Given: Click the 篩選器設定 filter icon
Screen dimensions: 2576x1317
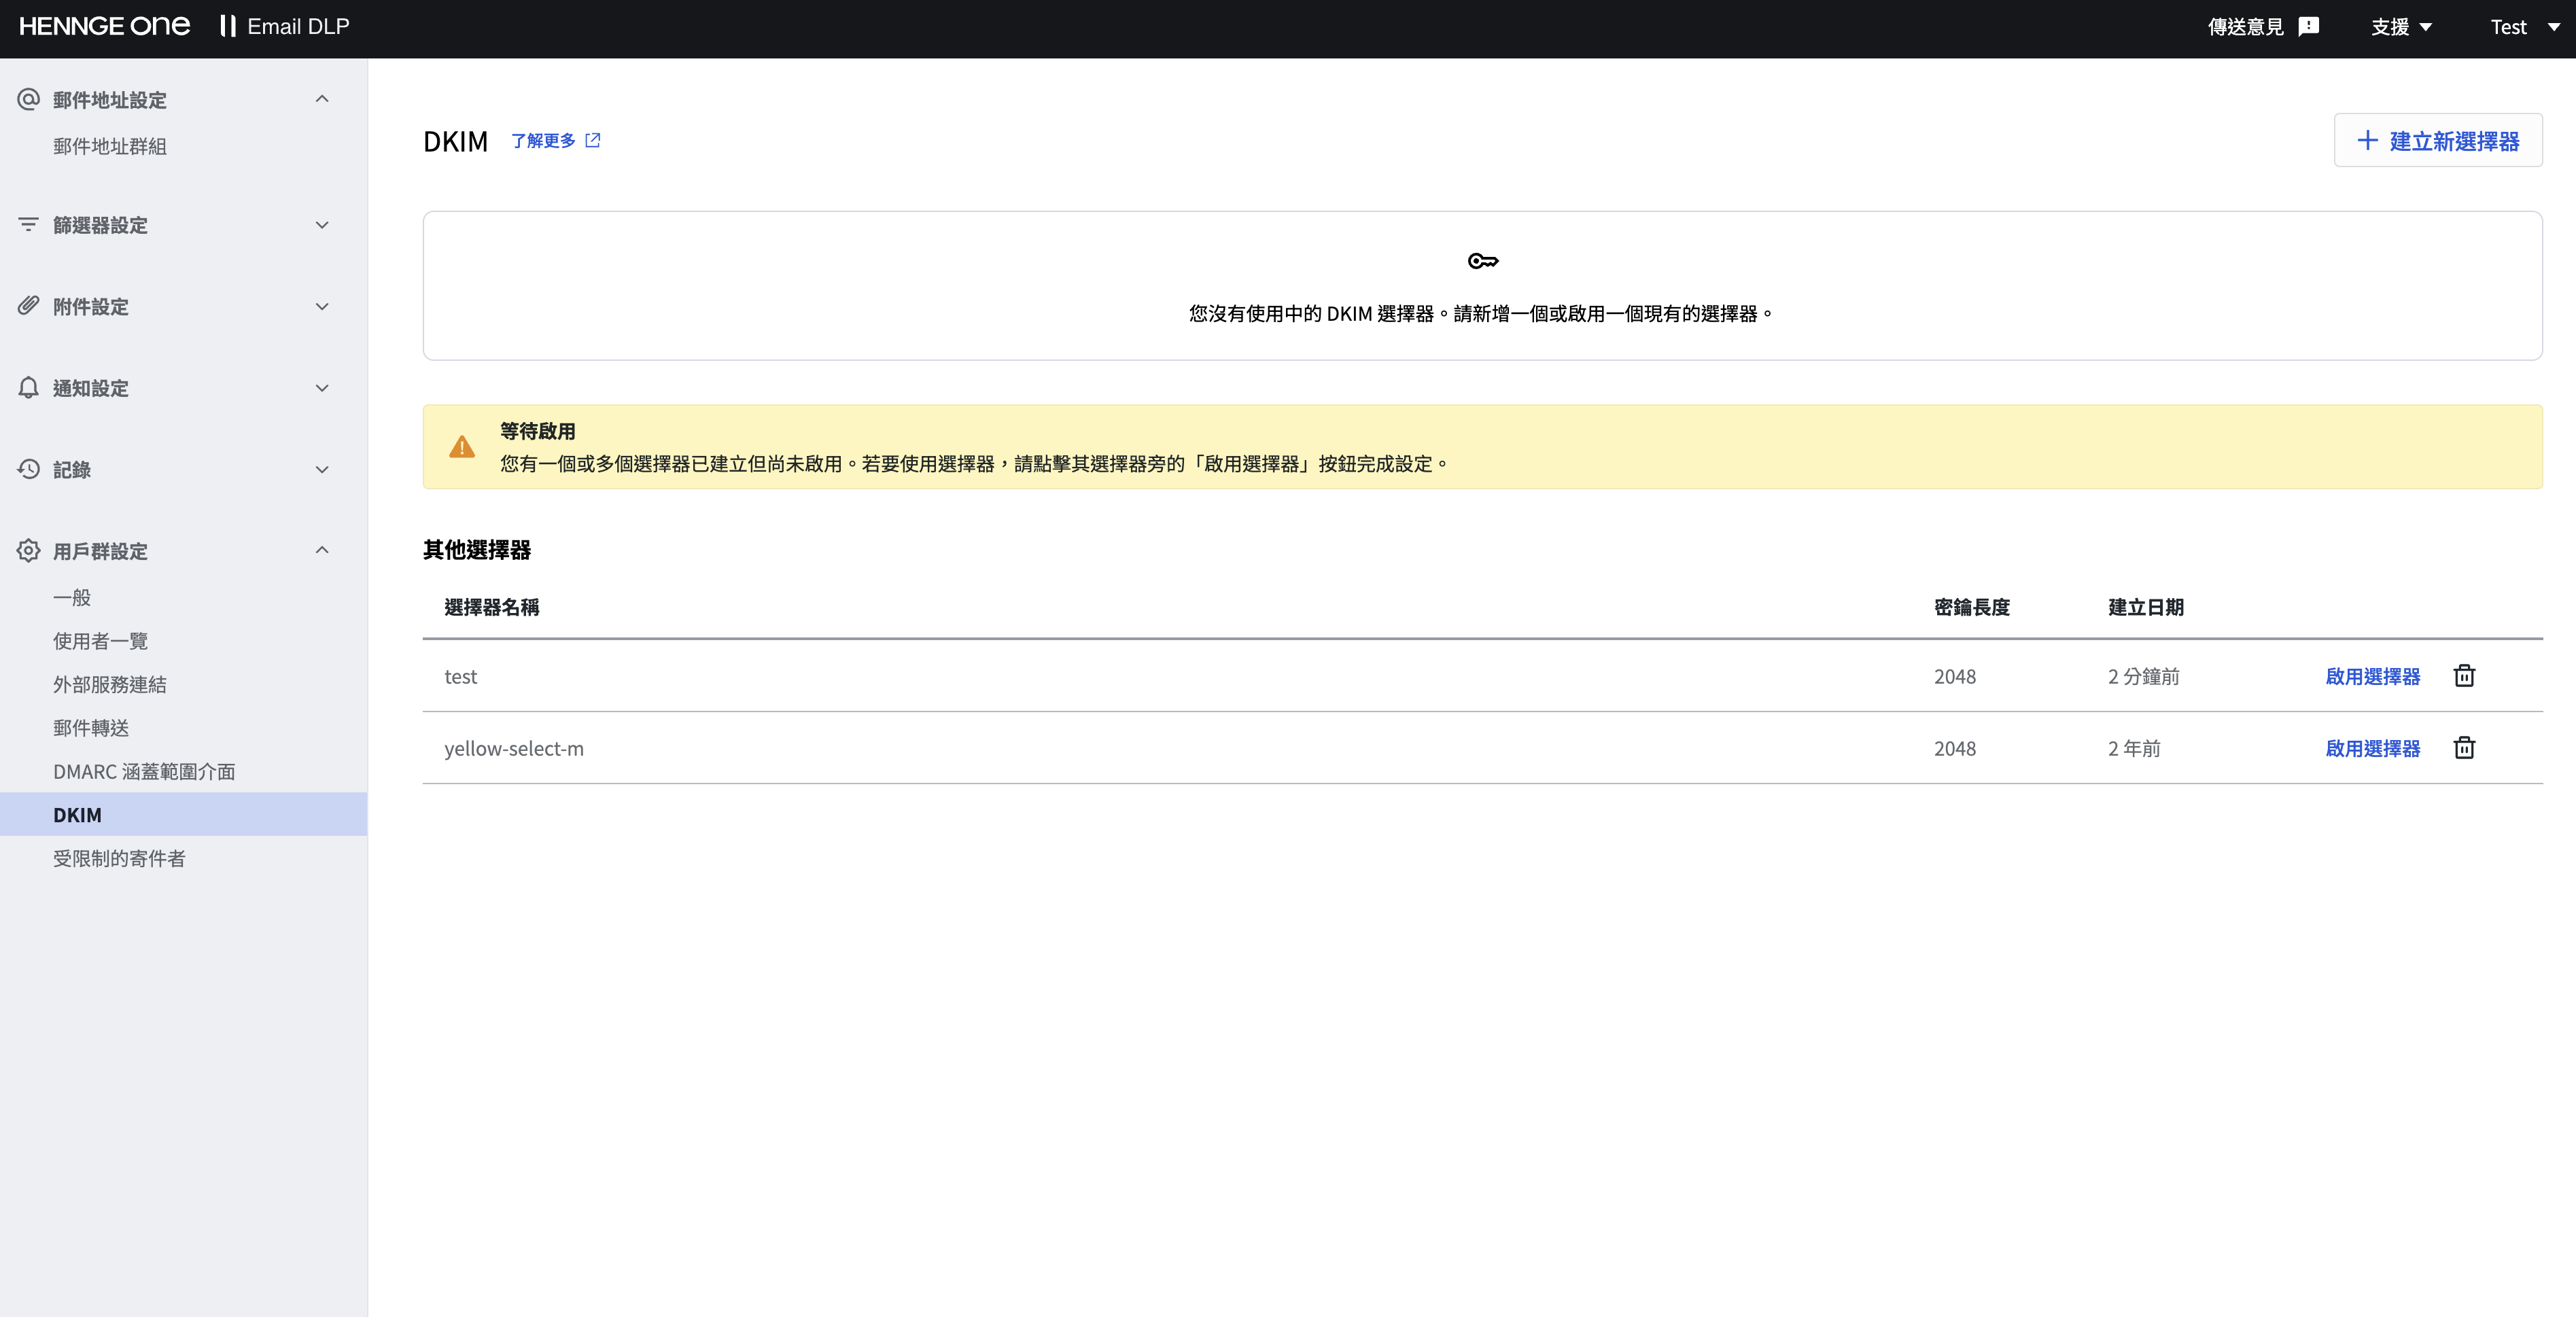Looking at the screenshot, I should tap(28, 224).
